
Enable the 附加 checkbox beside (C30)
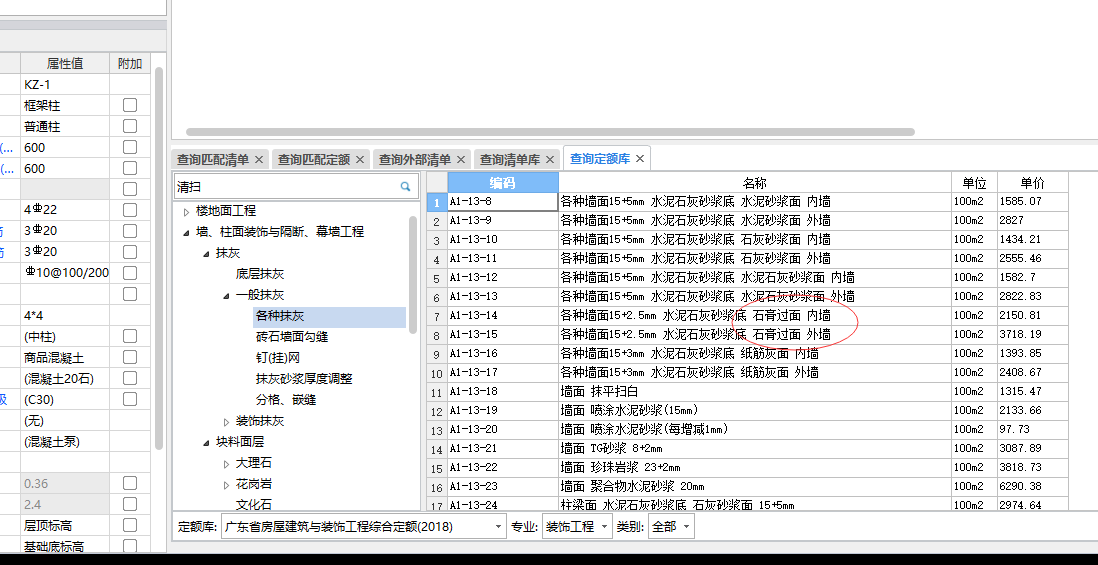[x=130, y=399]
